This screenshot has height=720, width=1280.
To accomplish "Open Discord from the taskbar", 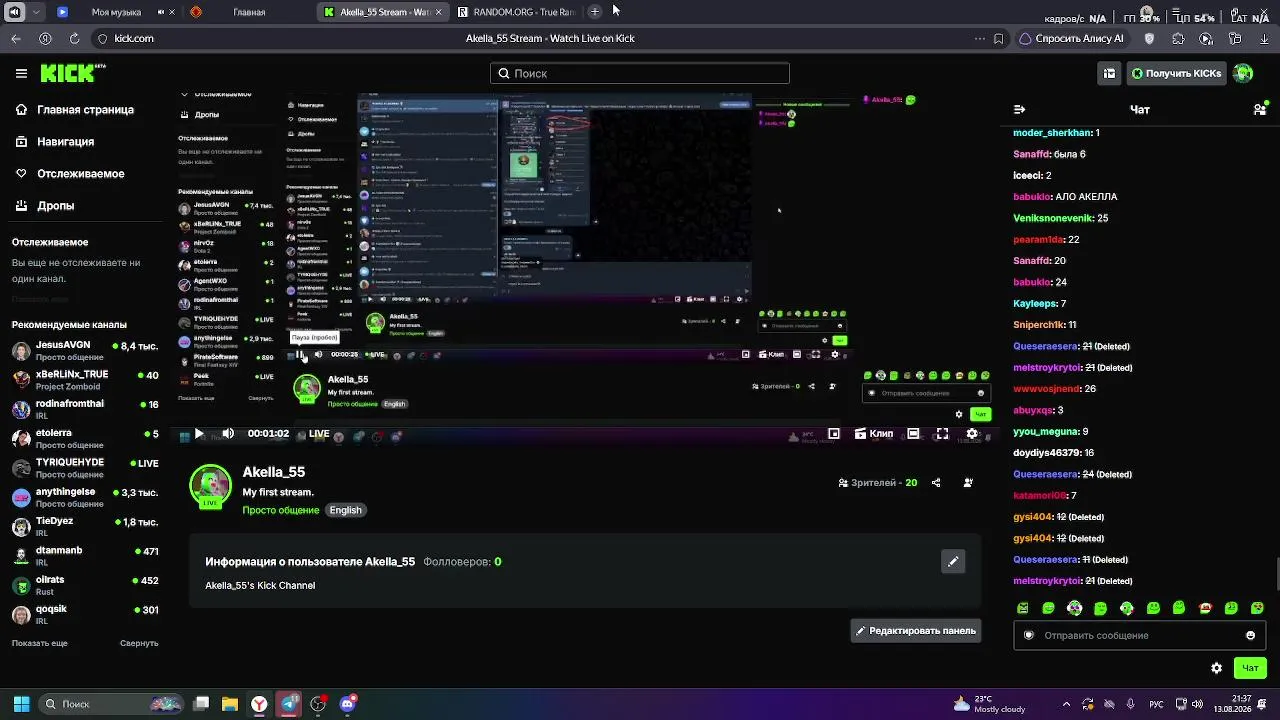I will pyautogui.click(x=348, y=704).
